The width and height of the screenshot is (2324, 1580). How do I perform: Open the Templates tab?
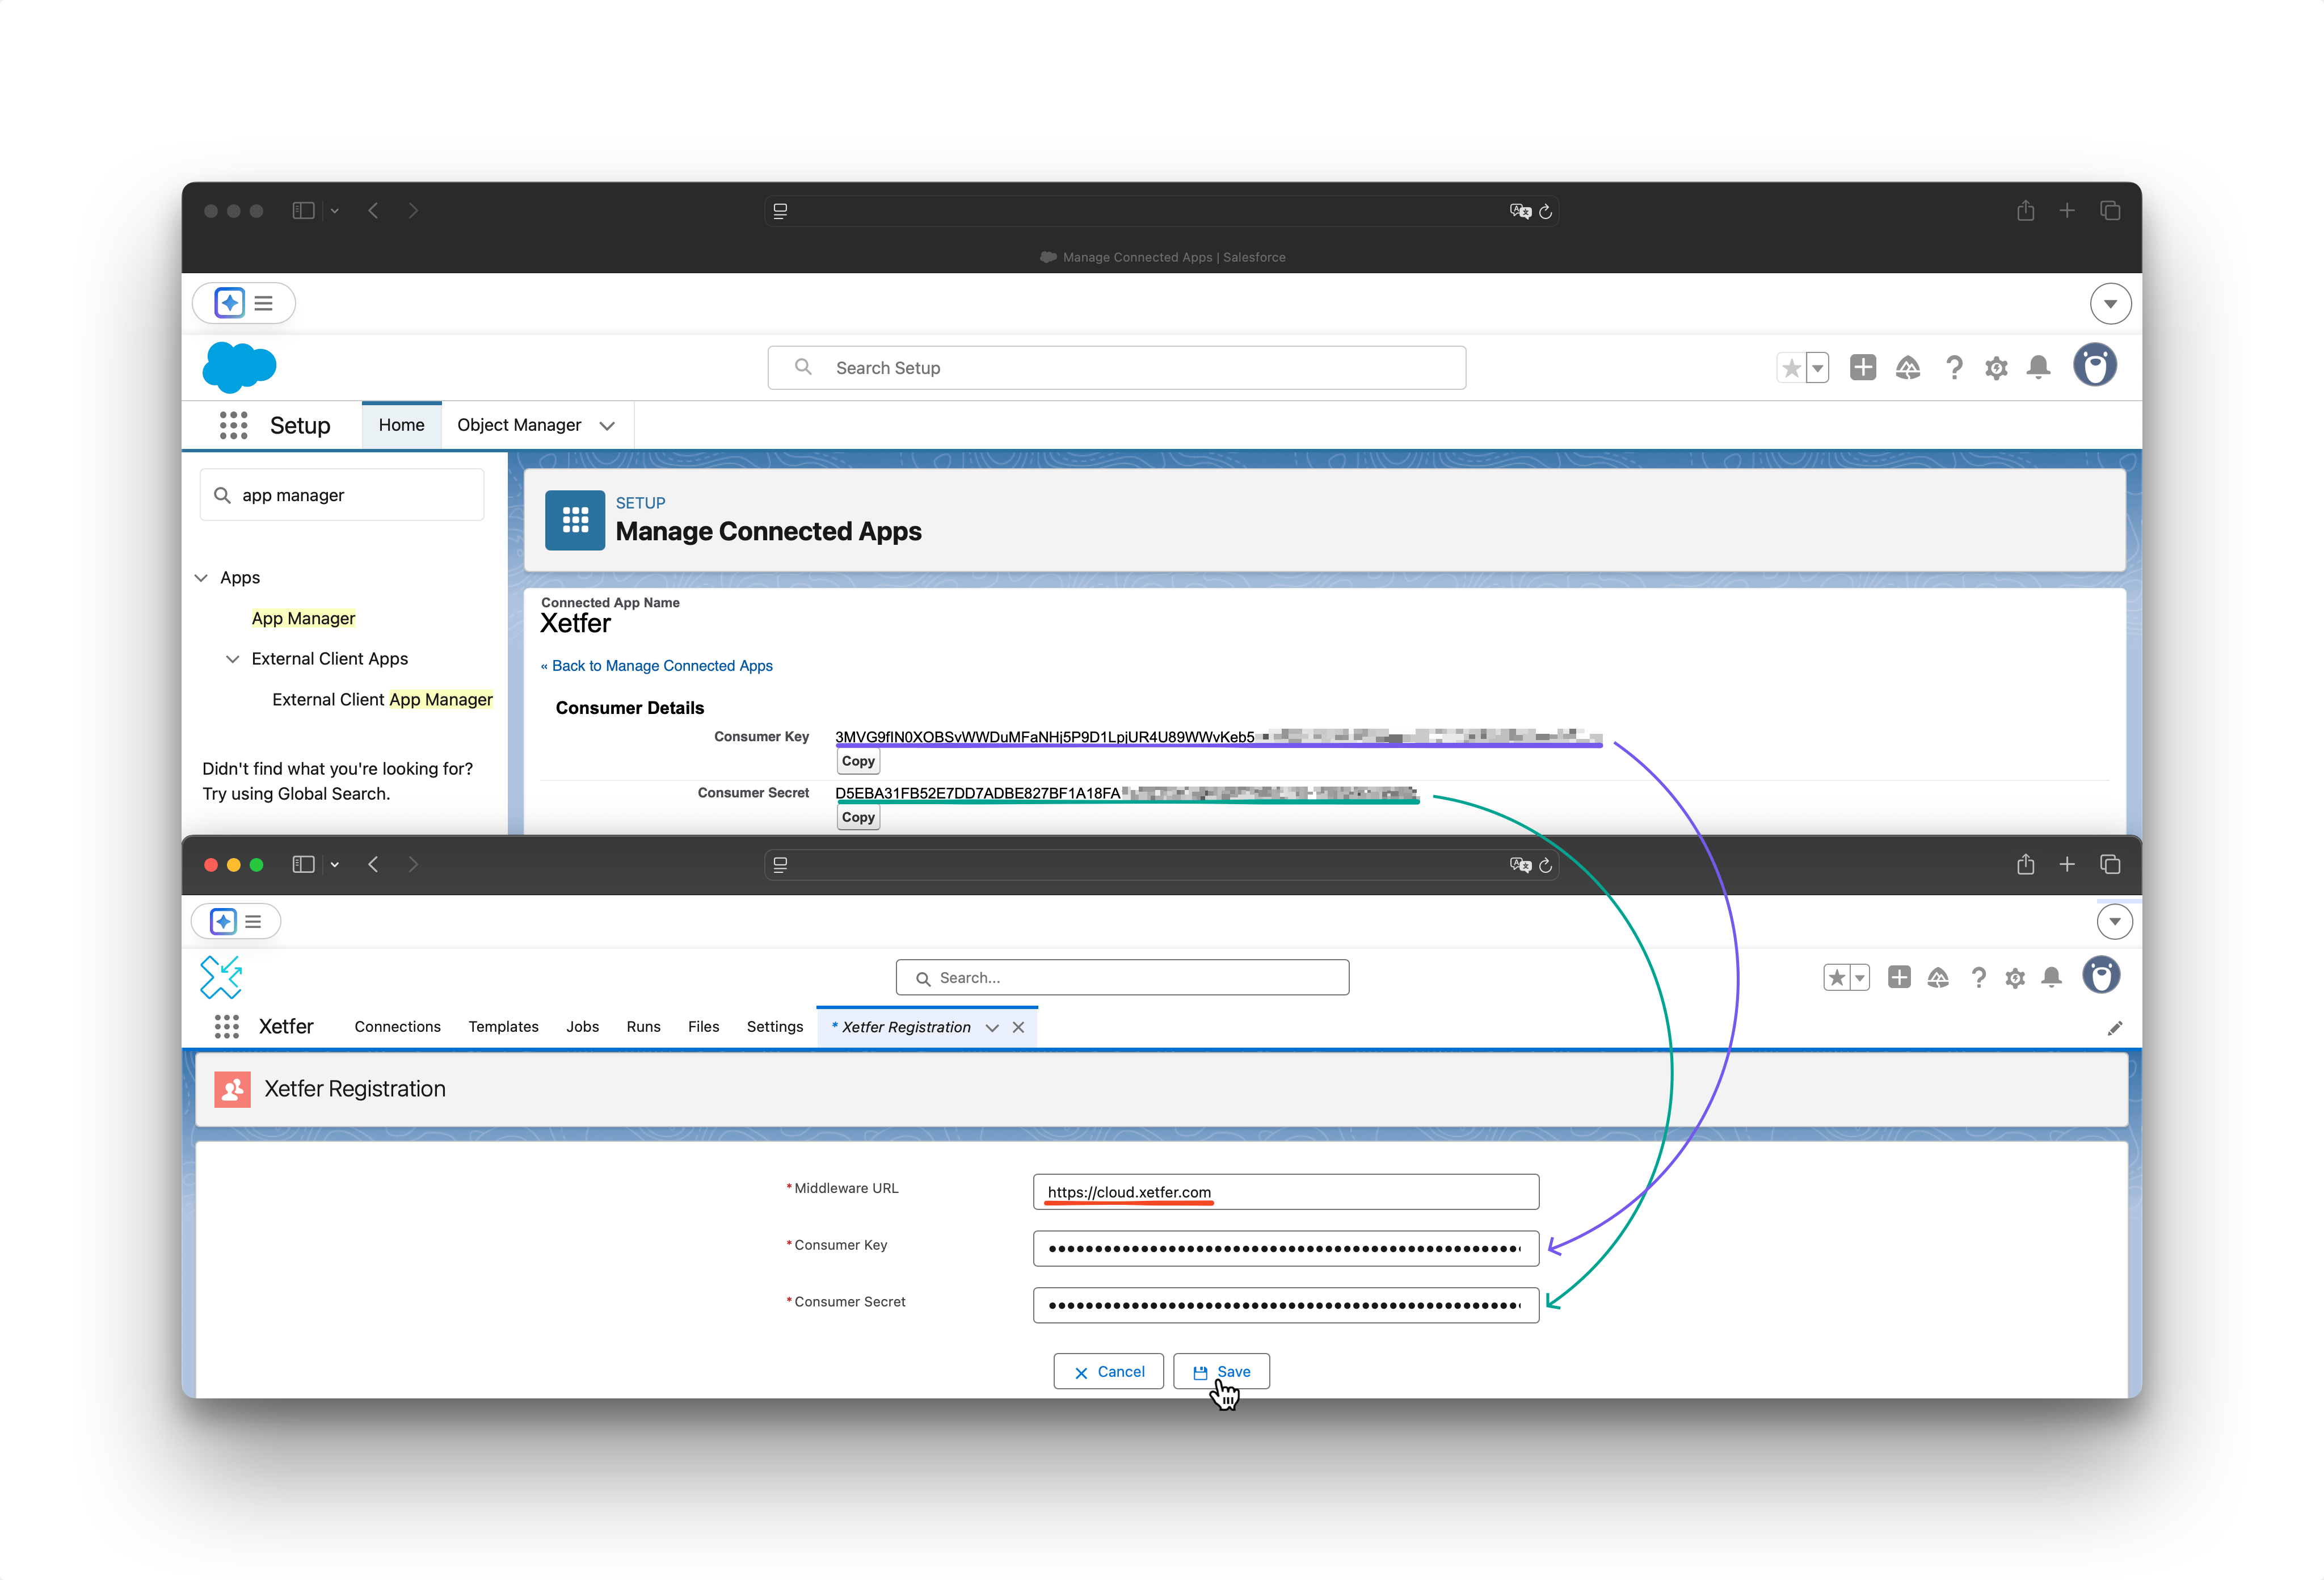tap(503, 1027)
